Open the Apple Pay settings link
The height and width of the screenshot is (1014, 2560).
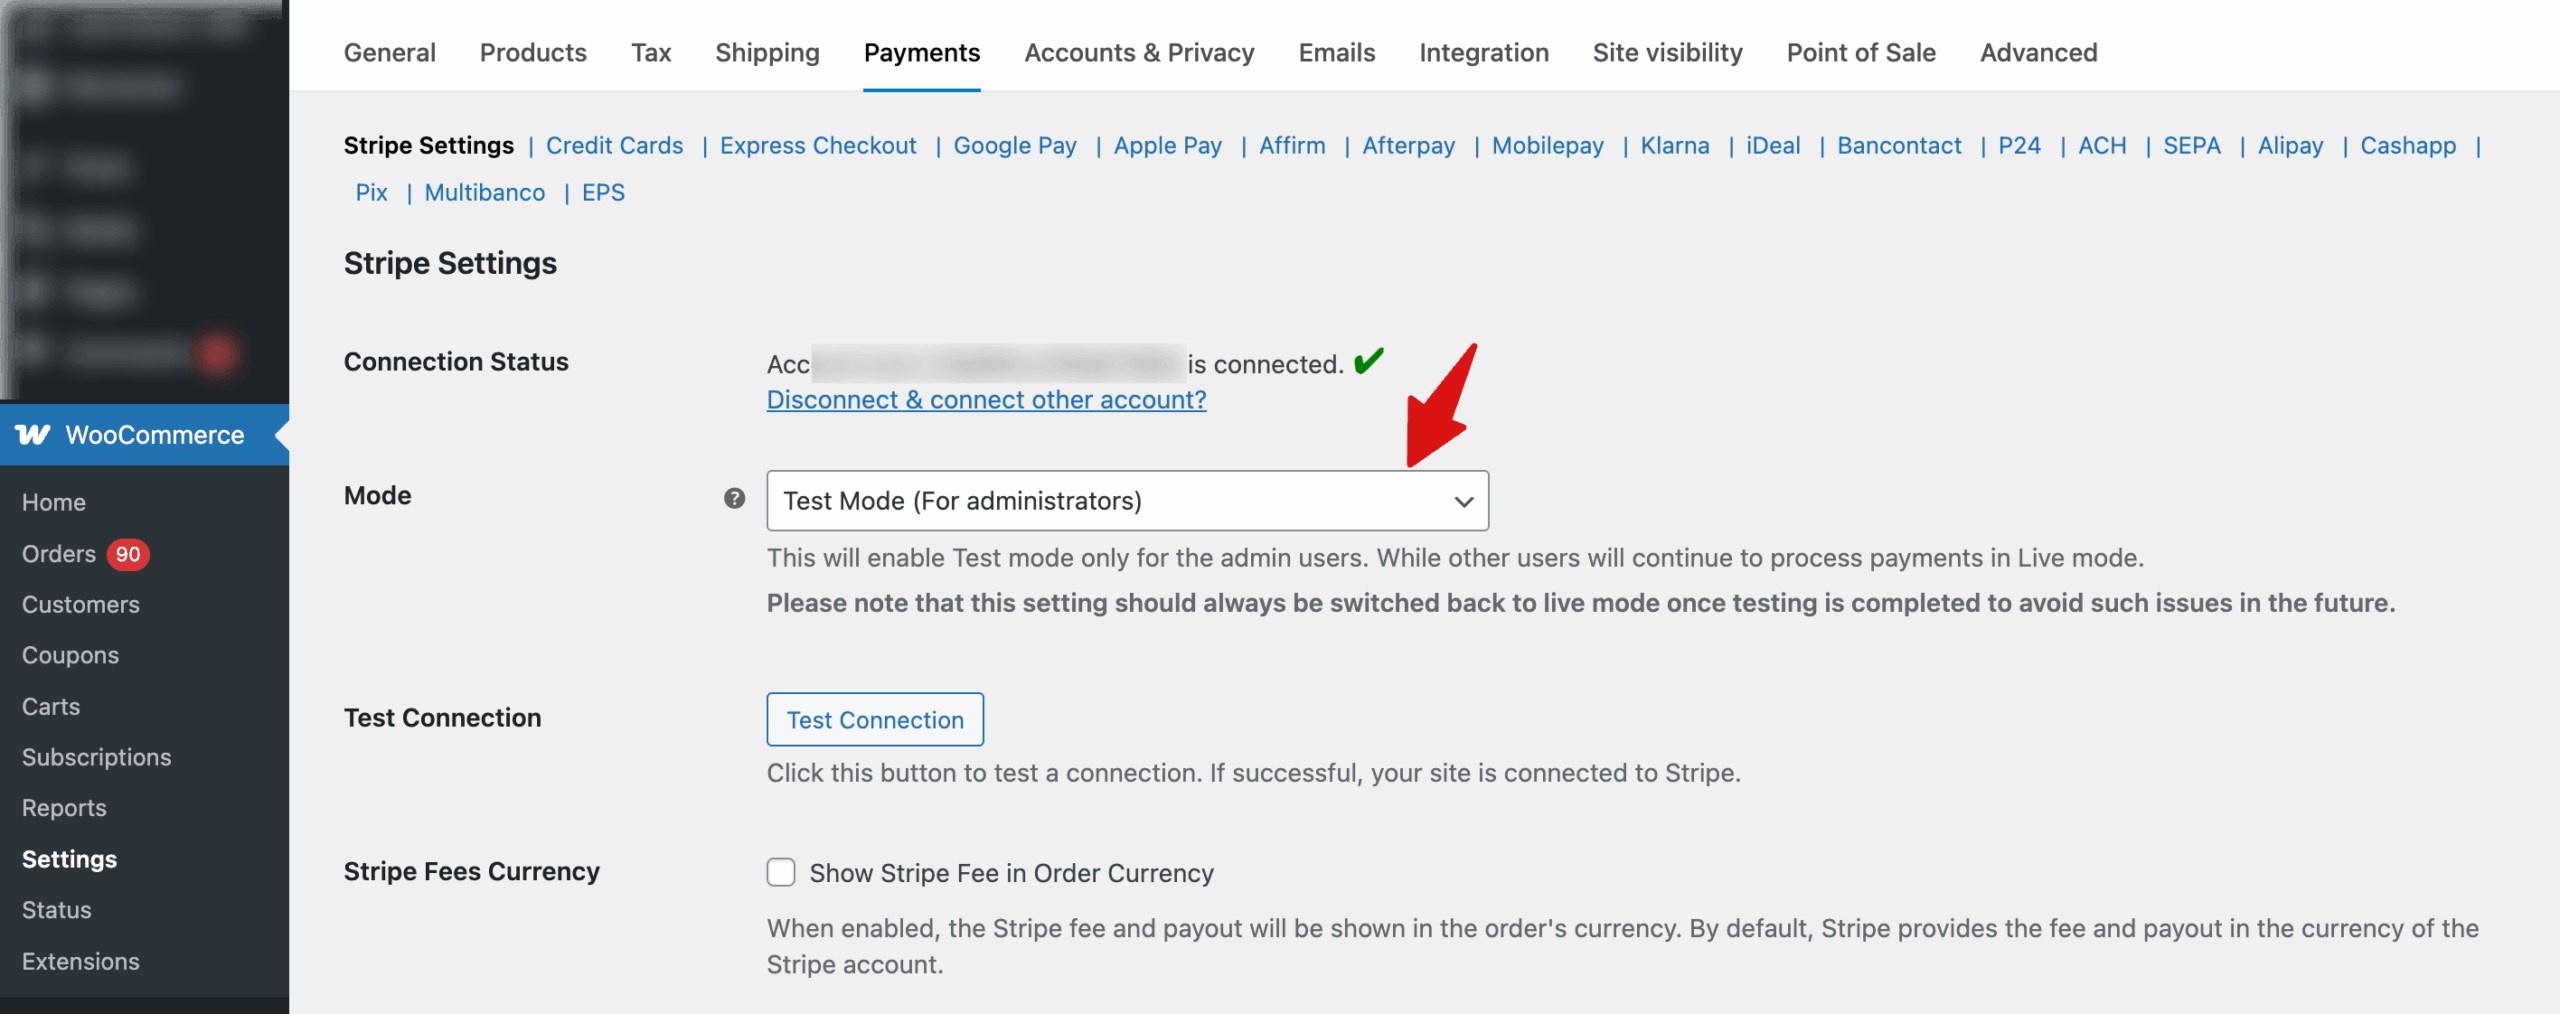(1167, 145)
